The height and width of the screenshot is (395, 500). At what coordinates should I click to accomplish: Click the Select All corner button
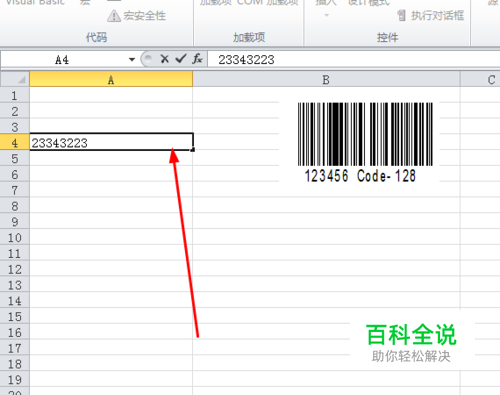click(15, 80)
